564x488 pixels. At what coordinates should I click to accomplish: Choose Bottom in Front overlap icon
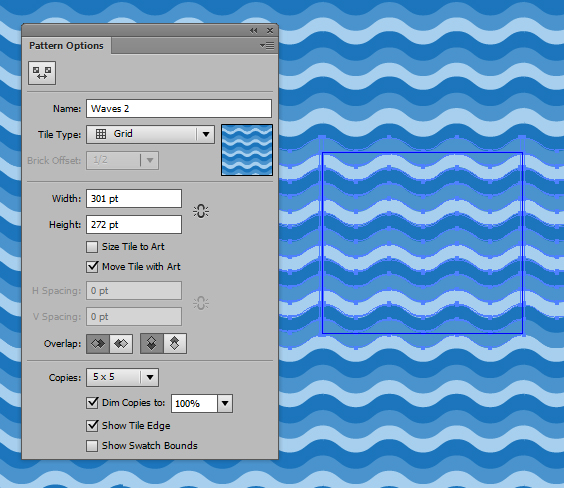click(175, 344)
